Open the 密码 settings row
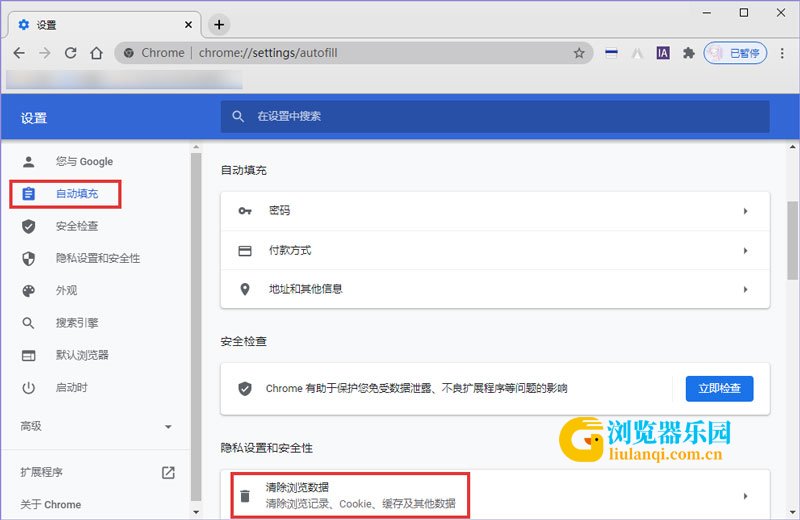 pos(495,211)
